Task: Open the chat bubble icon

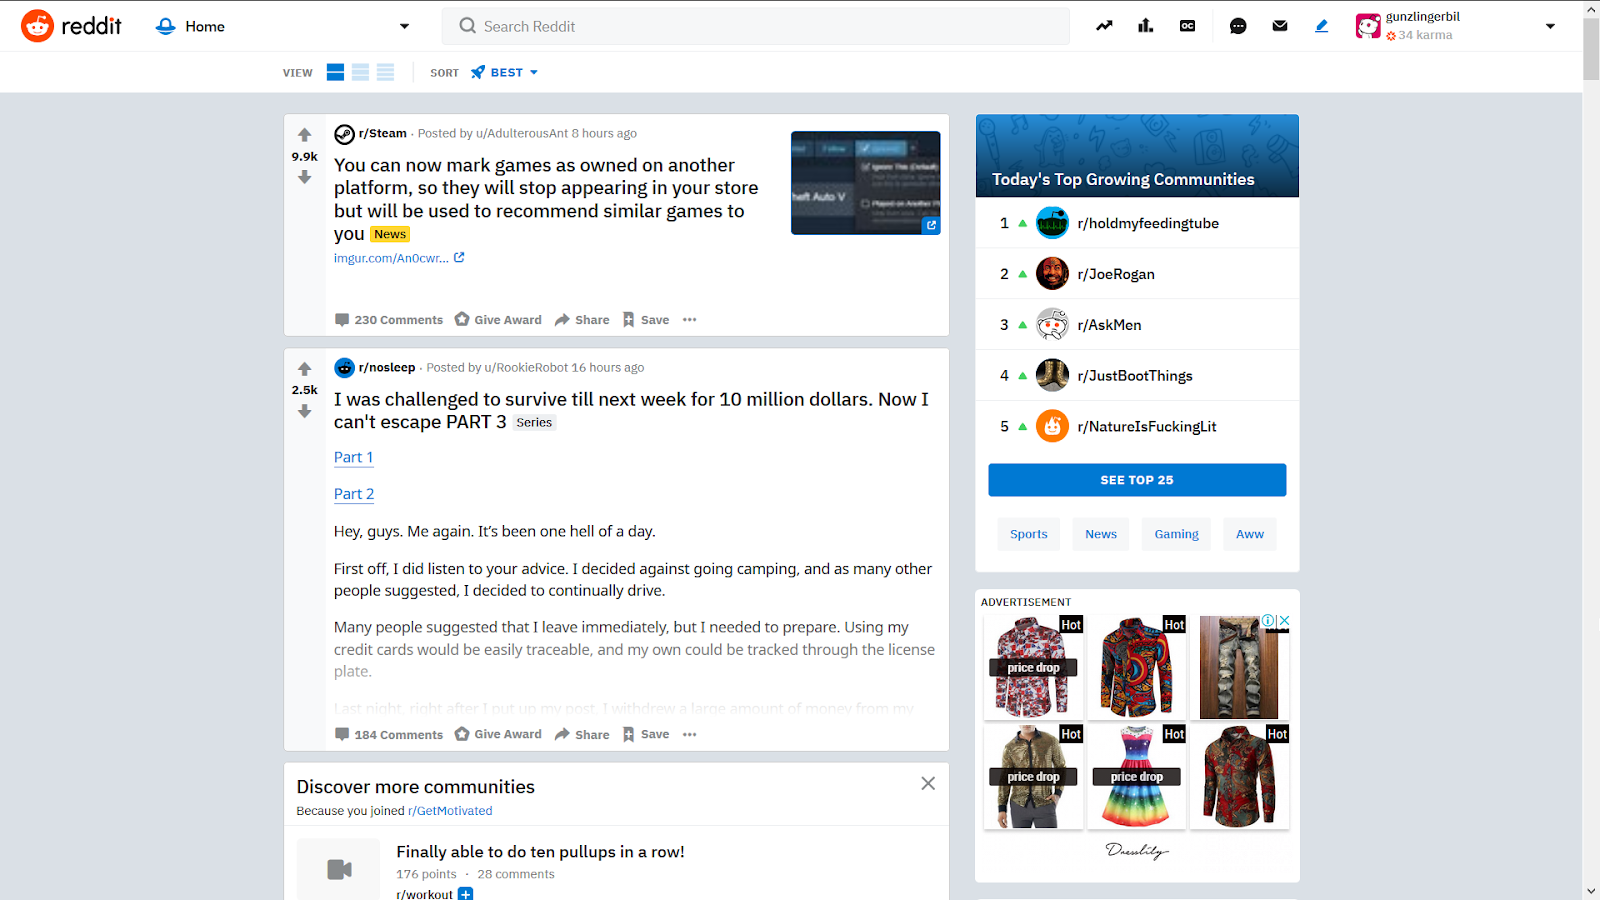Action: tap(1238, 26)
